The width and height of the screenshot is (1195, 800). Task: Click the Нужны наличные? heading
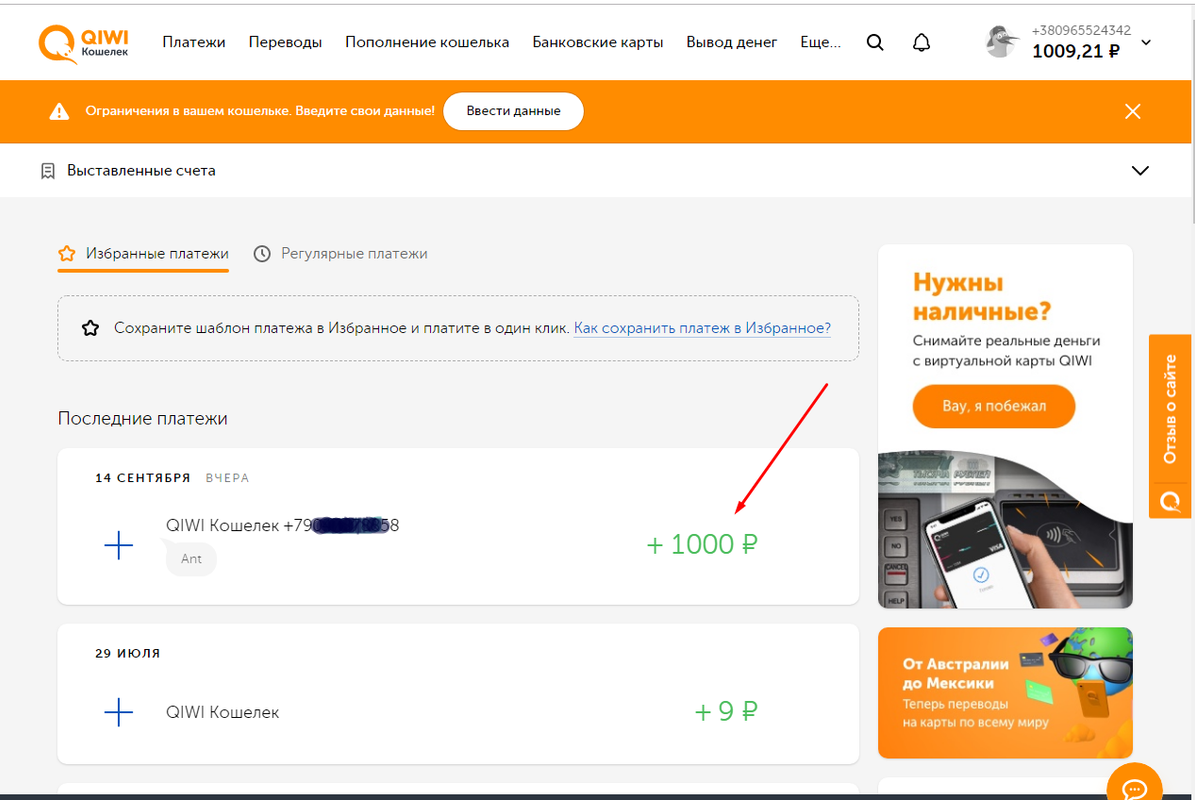tap(982, 296)
